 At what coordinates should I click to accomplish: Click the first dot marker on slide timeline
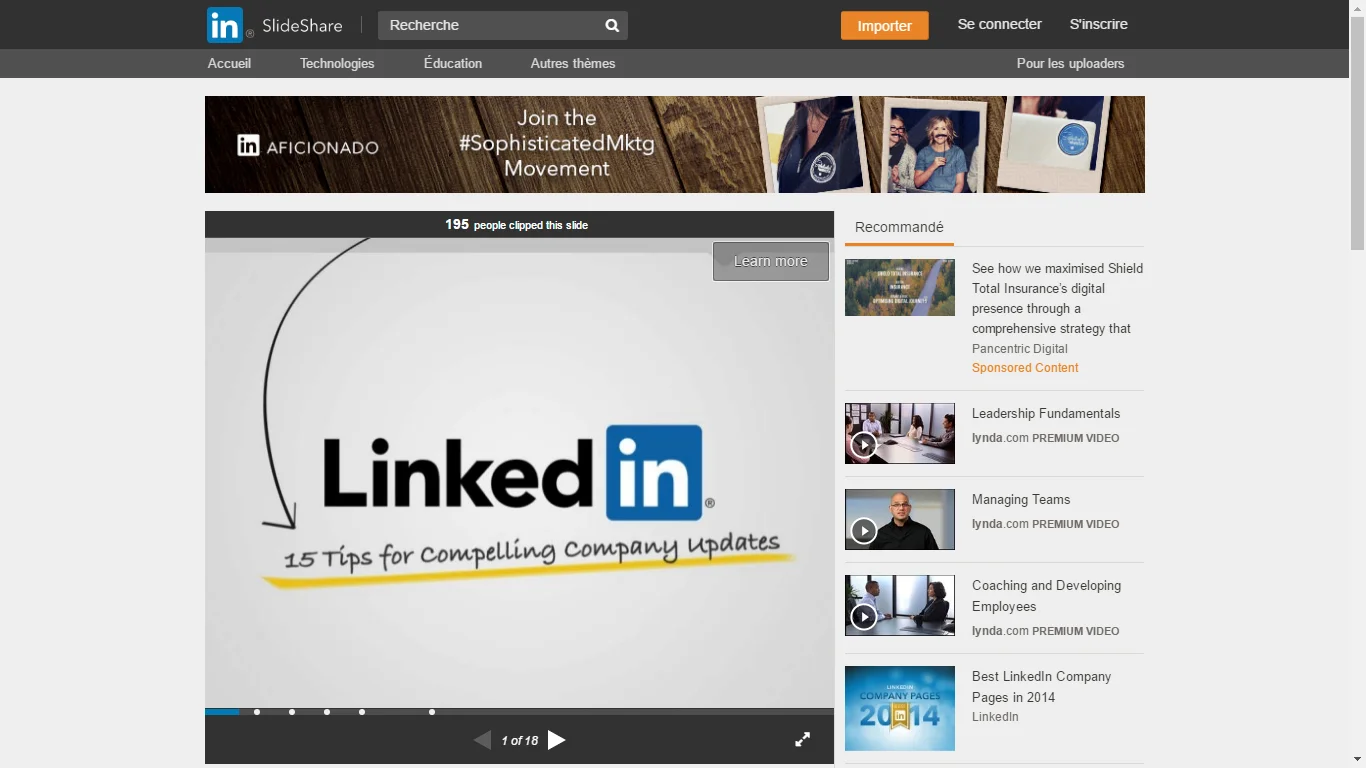coord(257,712)
